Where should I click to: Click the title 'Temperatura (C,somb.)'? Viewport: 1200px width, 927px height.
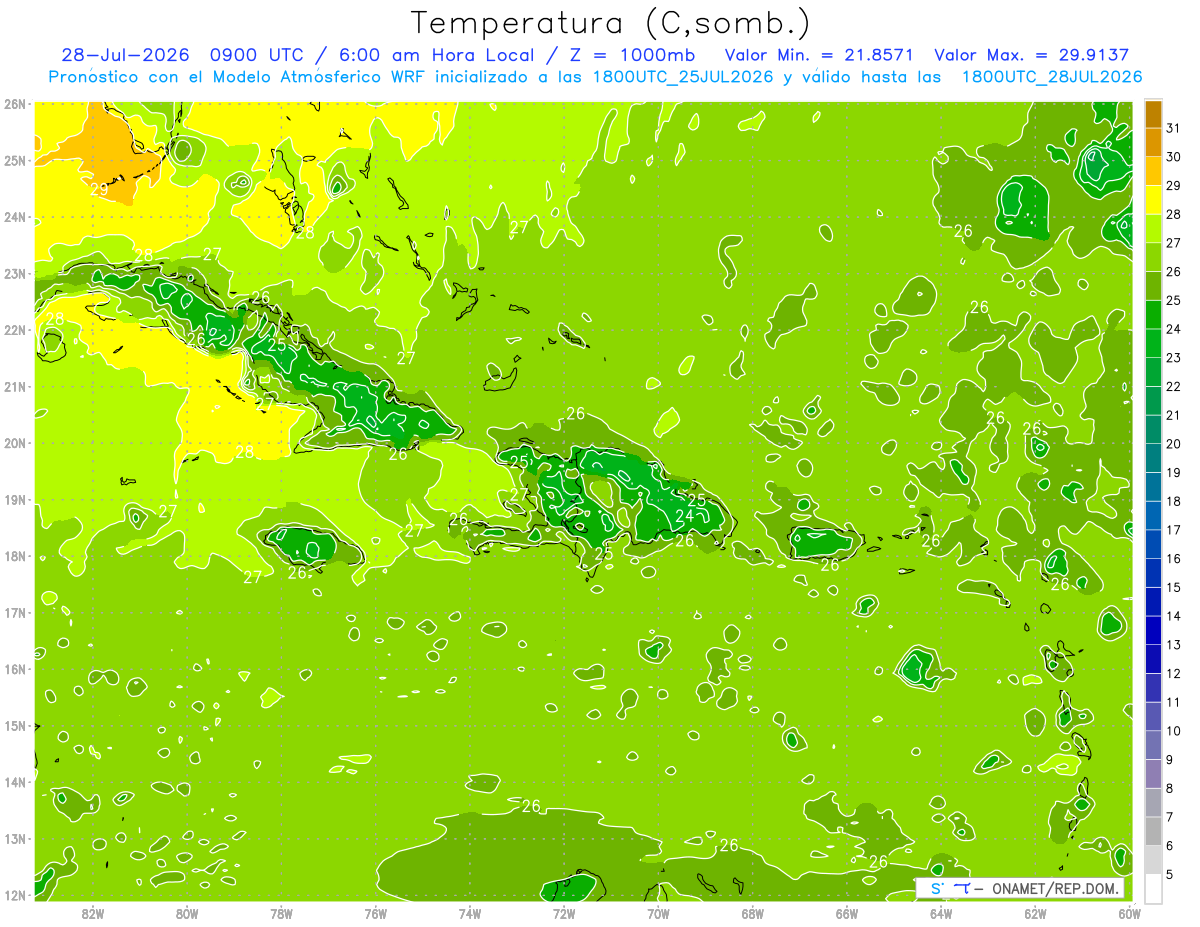(610, 23)
